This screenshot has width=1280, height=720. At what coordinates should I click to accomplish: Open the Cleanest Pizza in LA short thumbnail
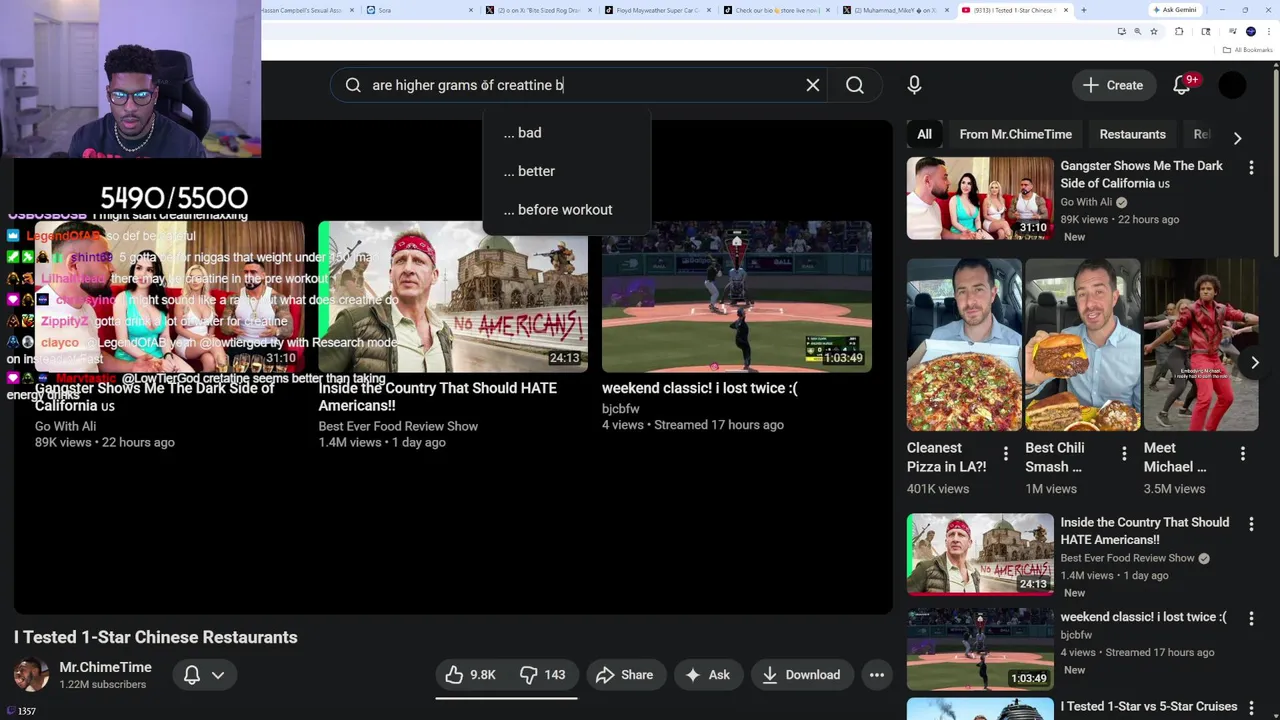click(x=964, y=345)
